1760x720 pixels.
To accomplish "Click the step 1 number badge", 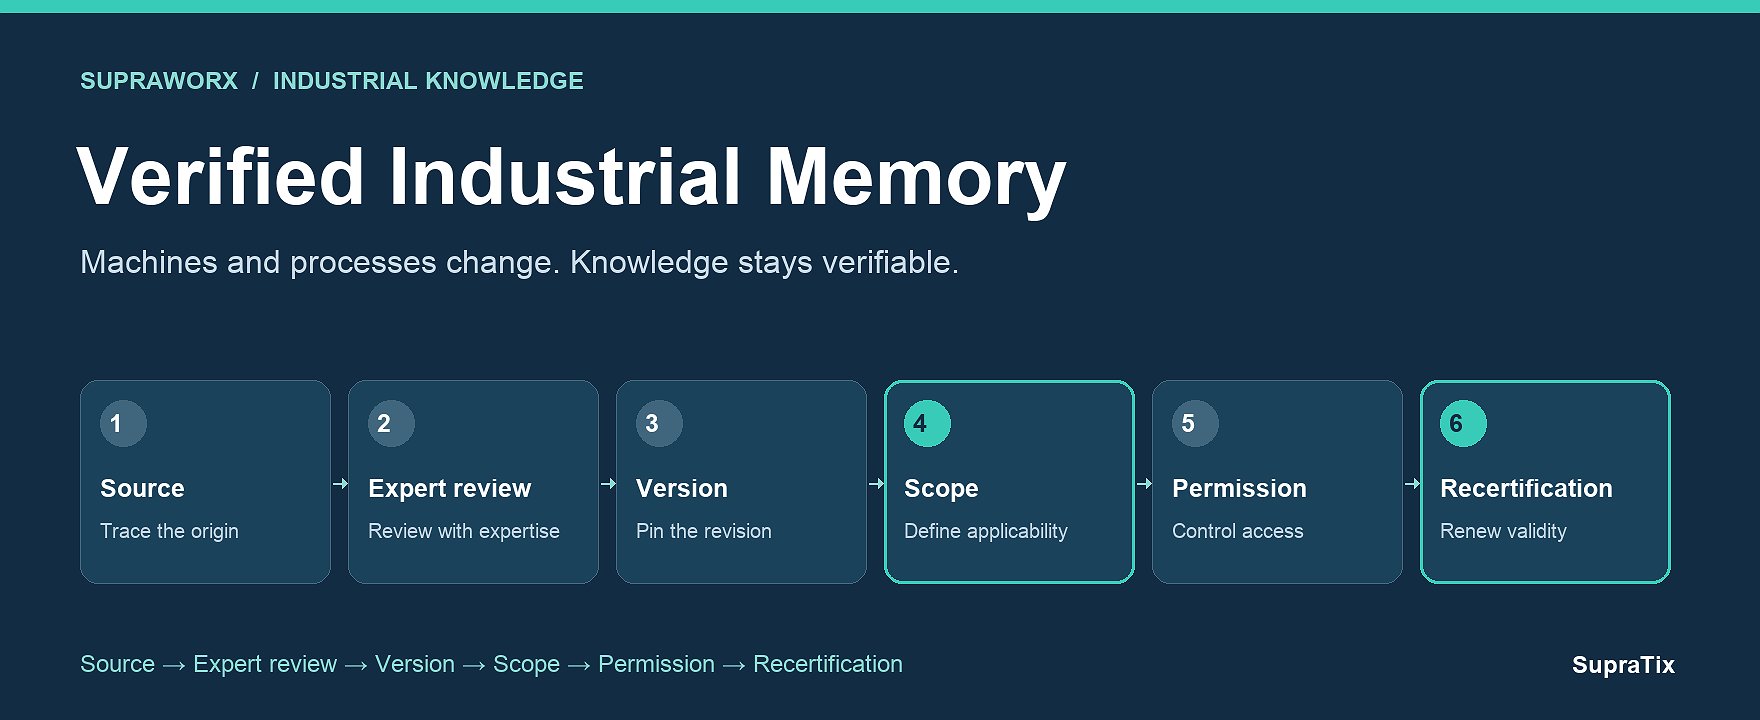I will [123, 423].
